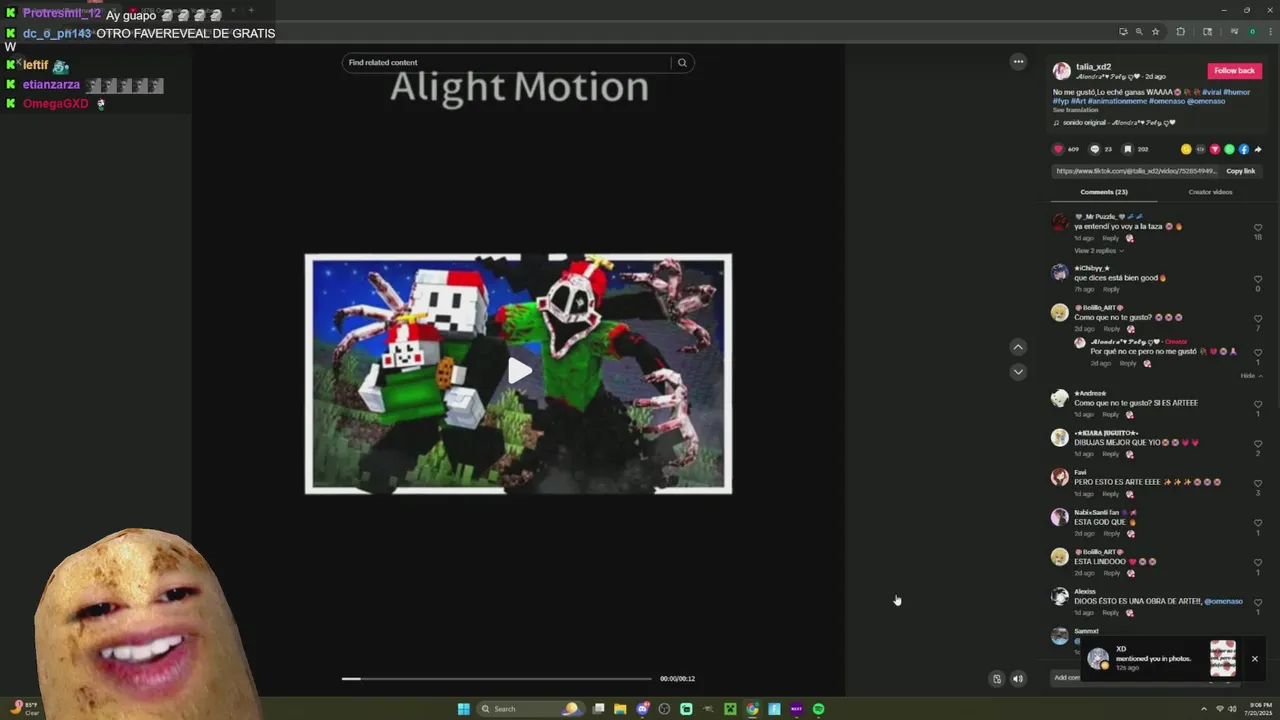Open Mr Puzzle commenter avatar

click(1060, 223)
